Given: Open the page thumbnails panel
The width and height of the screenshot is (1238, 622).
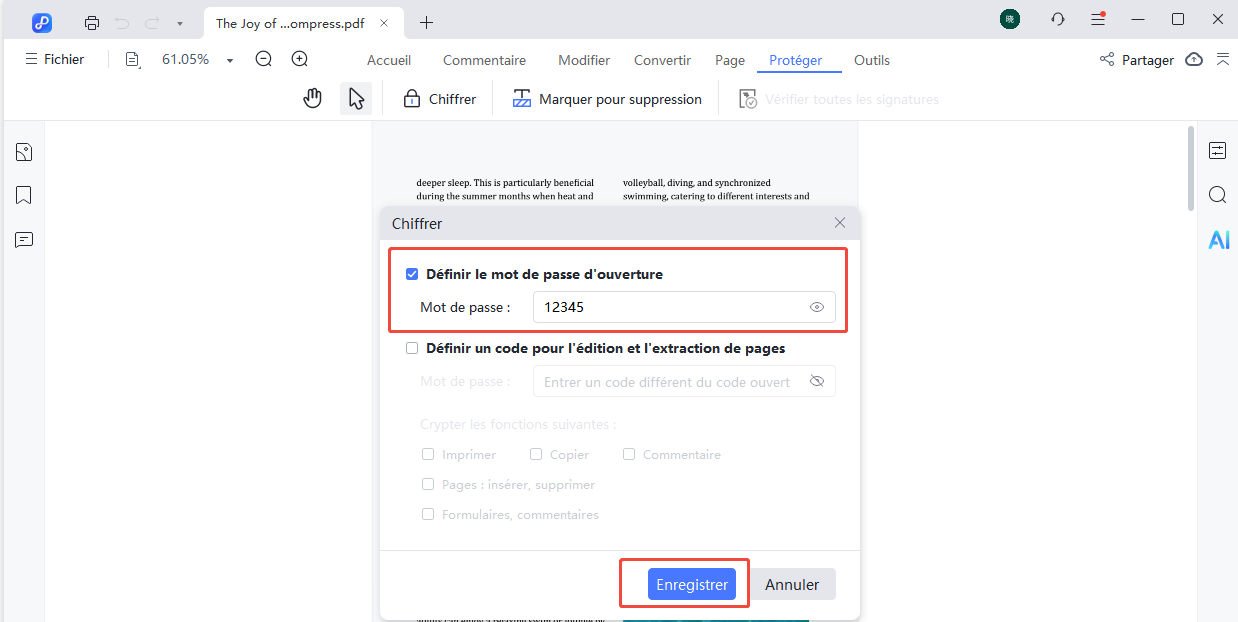Looking at the screenshot, I should click(23, 151).
